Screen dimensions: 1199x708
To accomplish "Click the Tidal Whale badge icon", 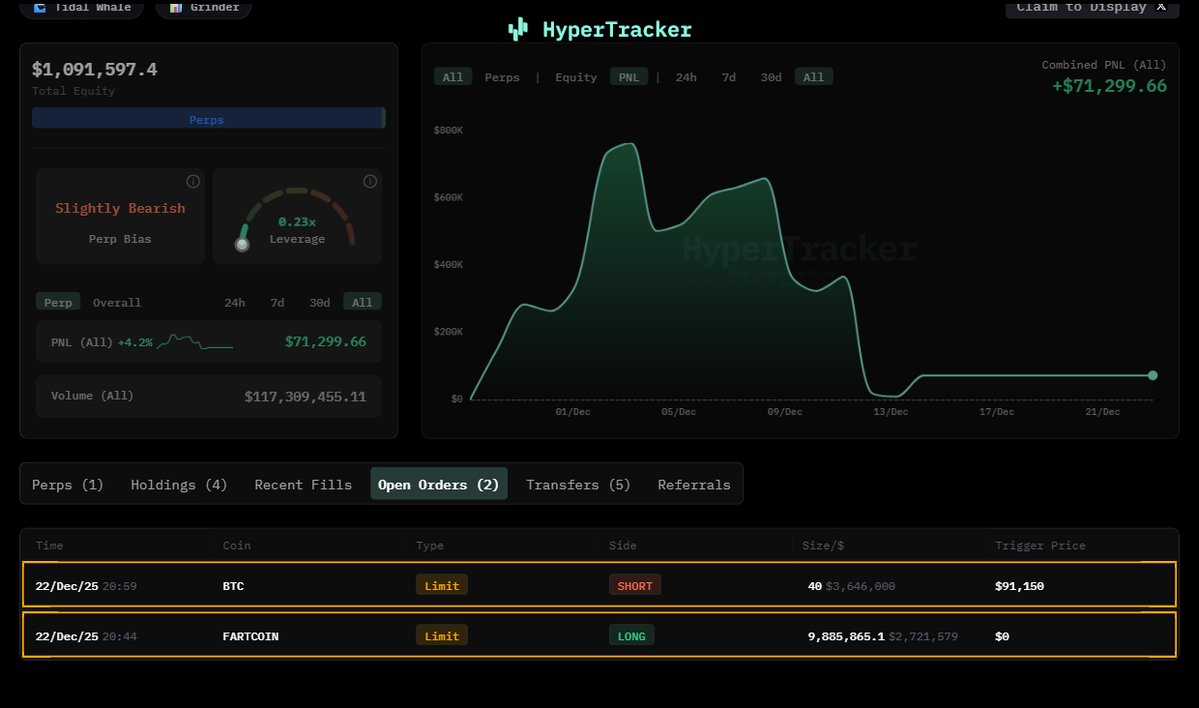I will (40, 7).
